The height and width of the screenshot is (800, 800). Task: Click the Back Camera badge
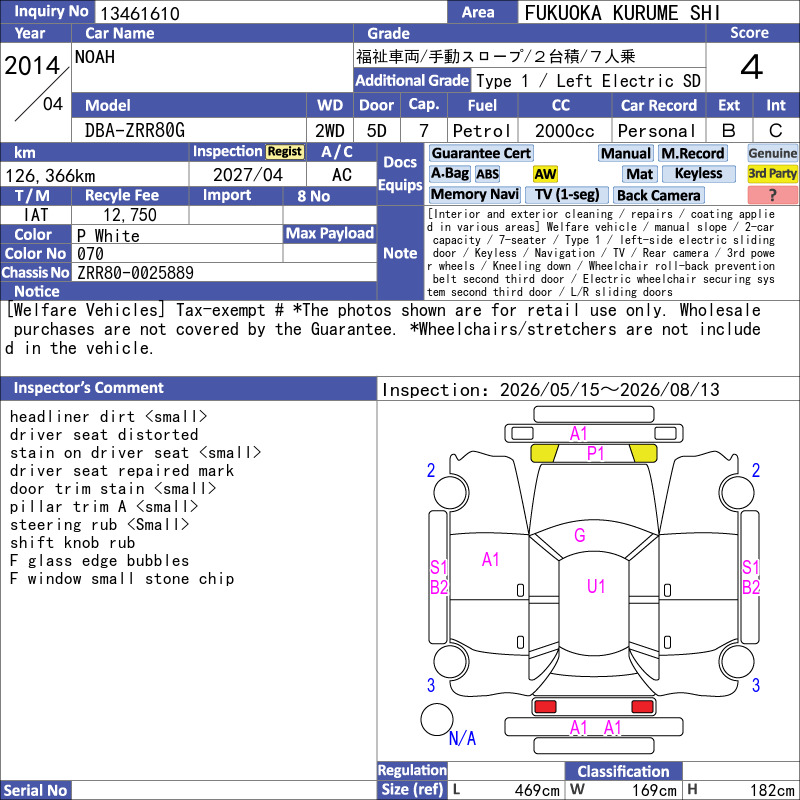(658, 195)
